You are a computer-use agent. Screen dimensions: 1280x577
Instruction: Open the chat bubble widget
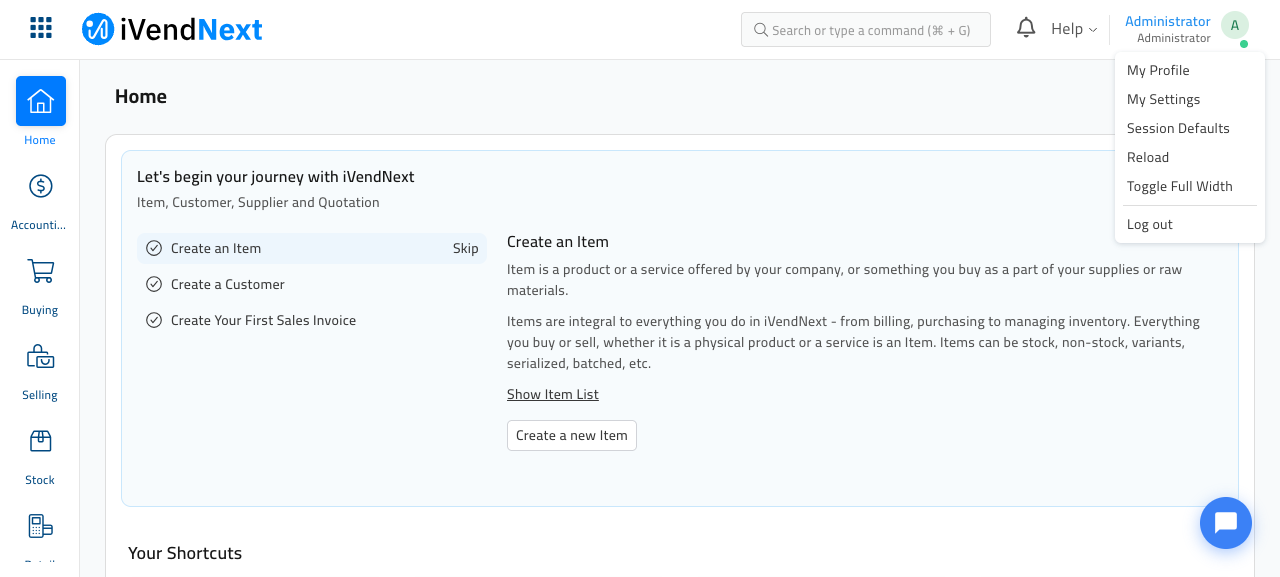[x=1226, y=523]
